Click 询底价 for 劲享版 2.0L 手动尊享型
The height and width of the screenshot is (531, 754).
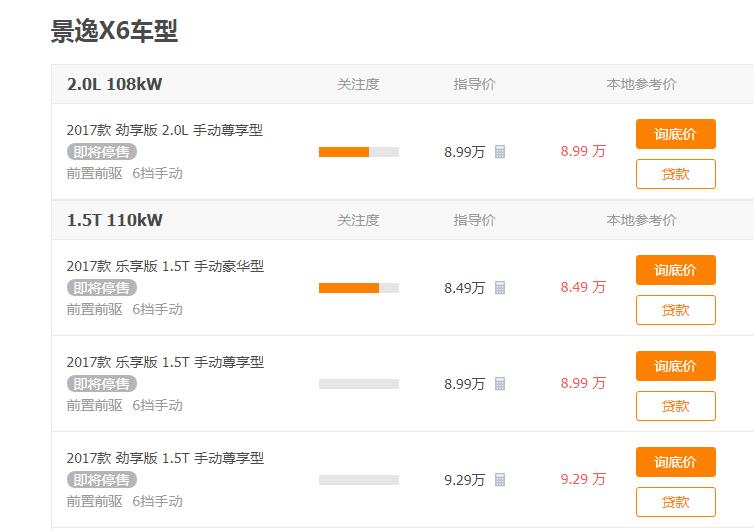[x=676, y=134]
